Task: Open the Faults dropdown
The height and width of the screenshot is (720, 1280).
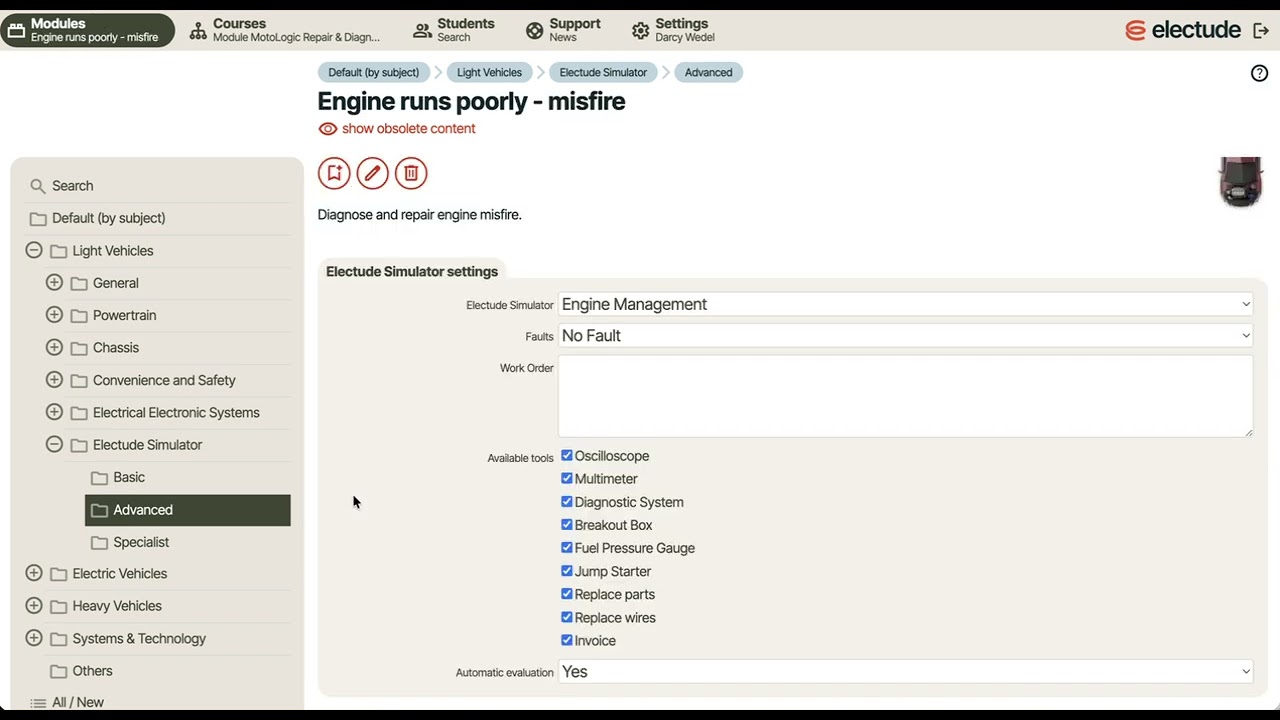Action: pyautogui.click(x=905, y=336)
